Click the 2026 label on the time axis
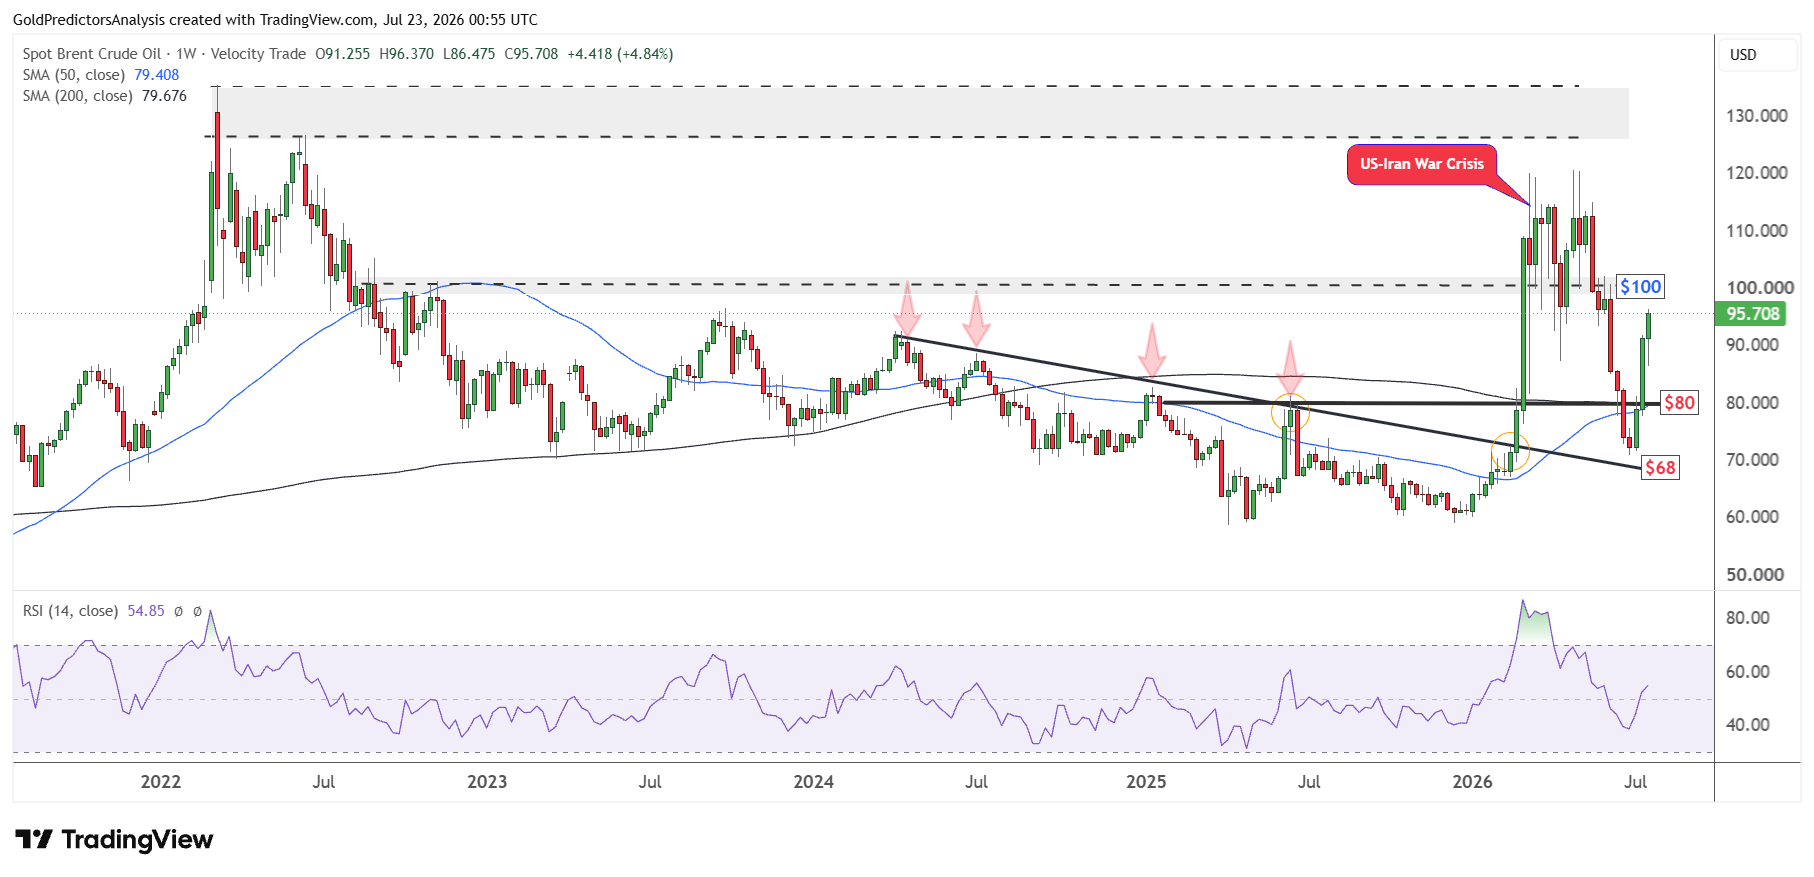The height and width of the screenshot is (877, 1814). (x=1472, y=782)
